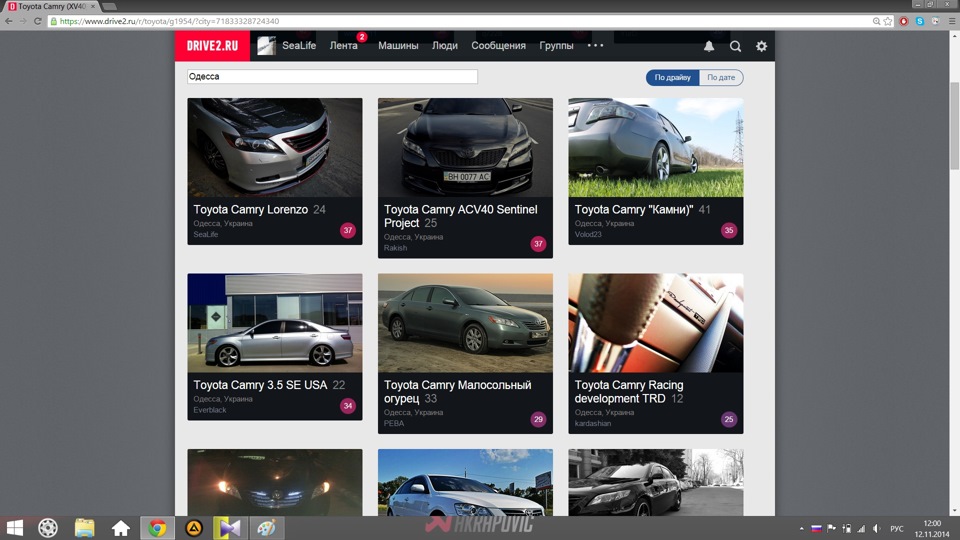Go forward with the browser forward arrow
The image size is (960, 540).
(23, 21)
